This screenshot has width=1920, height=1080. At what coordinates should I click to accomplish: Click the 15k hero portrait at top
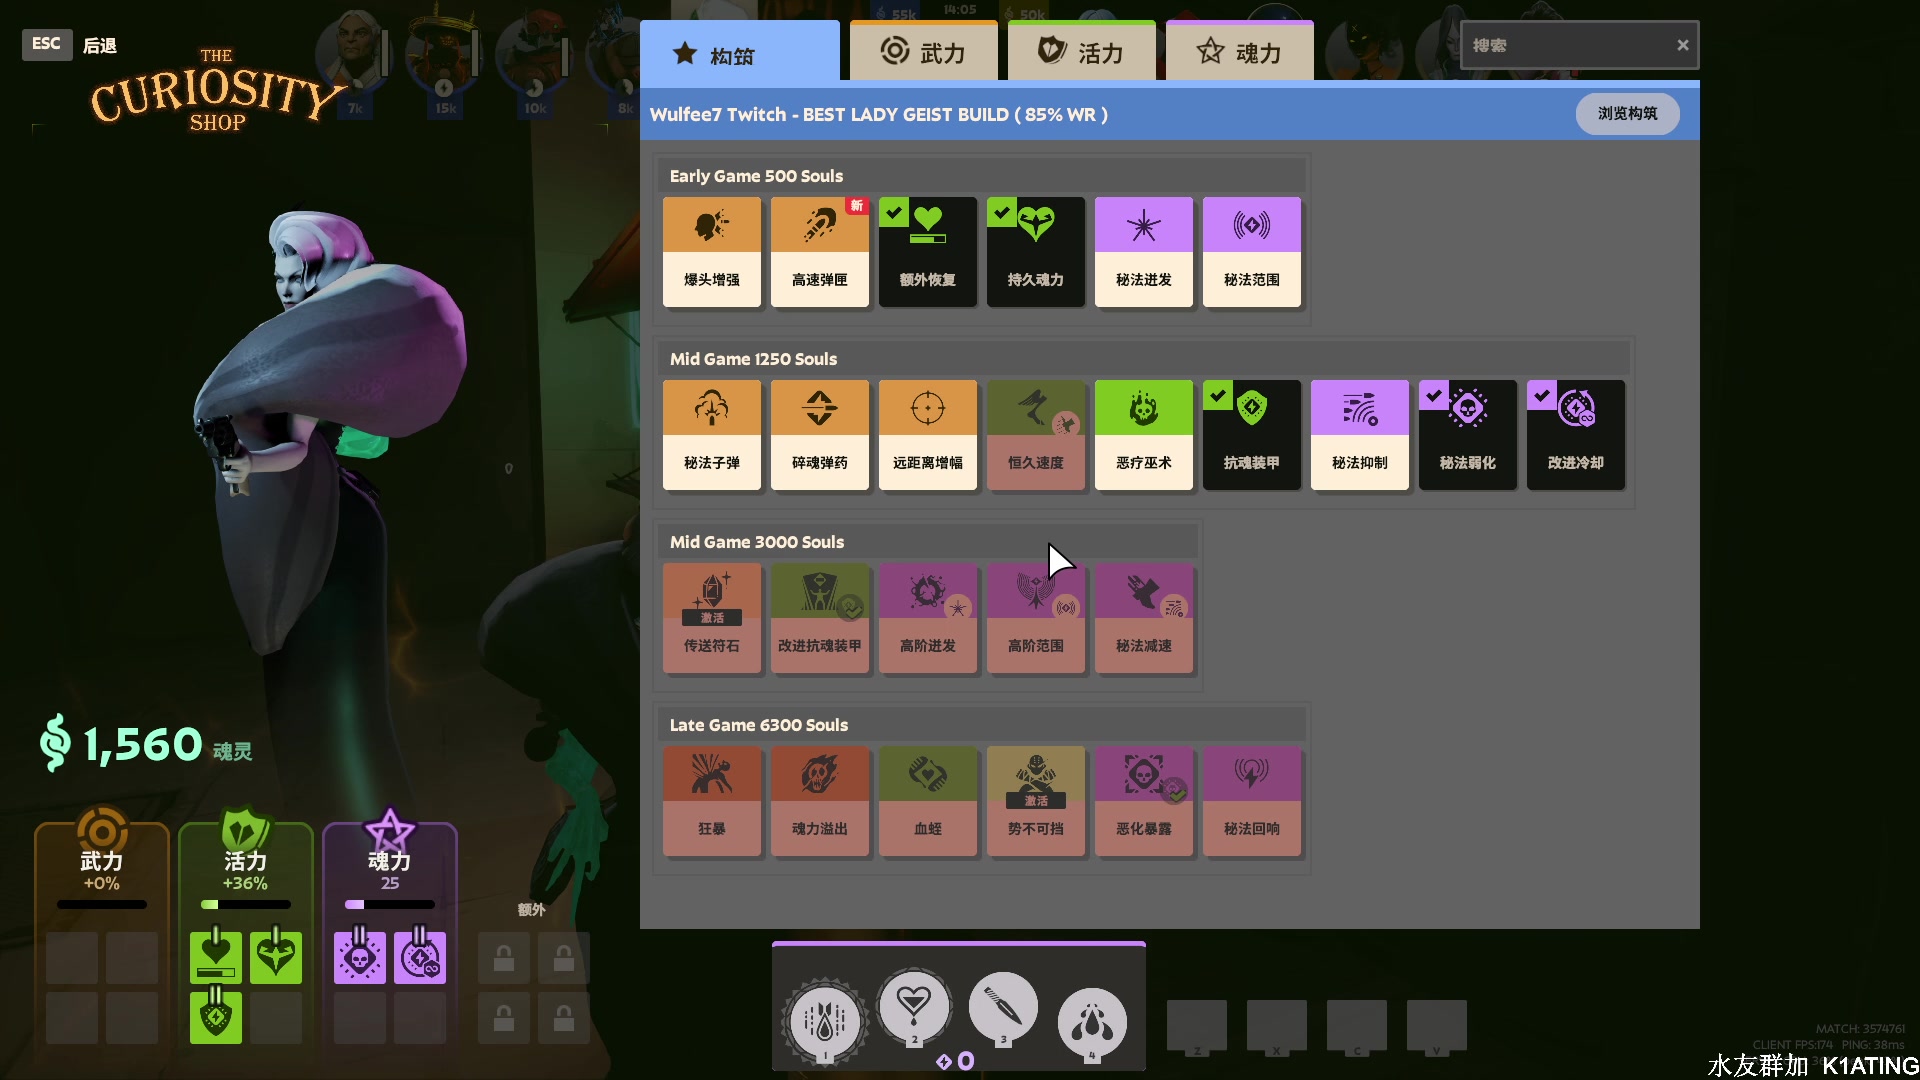(x=444, y=63)
